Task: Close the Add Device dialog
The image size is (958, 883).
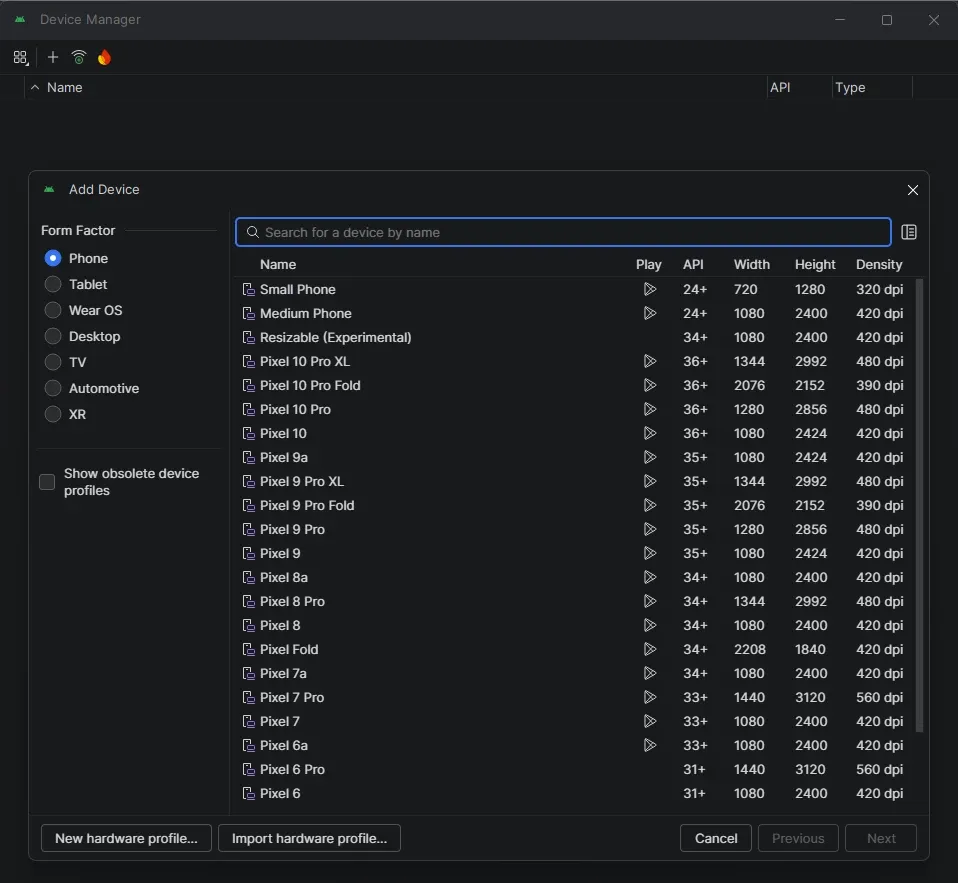Action: [913, 190]
